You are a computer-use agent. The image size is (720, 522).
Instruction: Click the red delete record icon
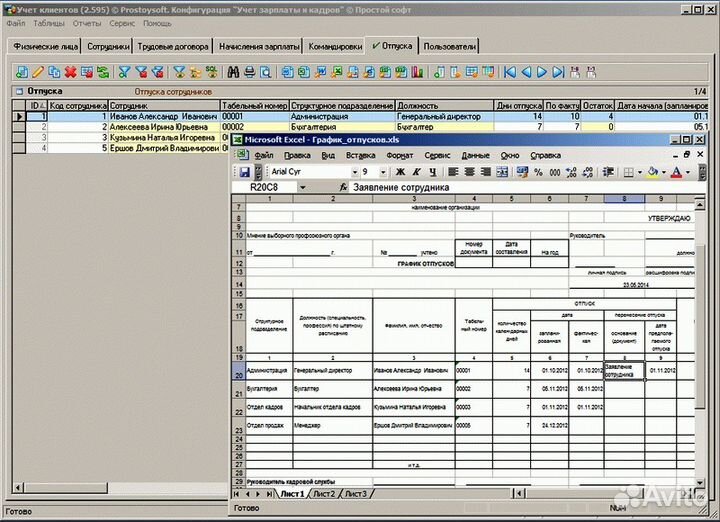[x=71, y=72]
